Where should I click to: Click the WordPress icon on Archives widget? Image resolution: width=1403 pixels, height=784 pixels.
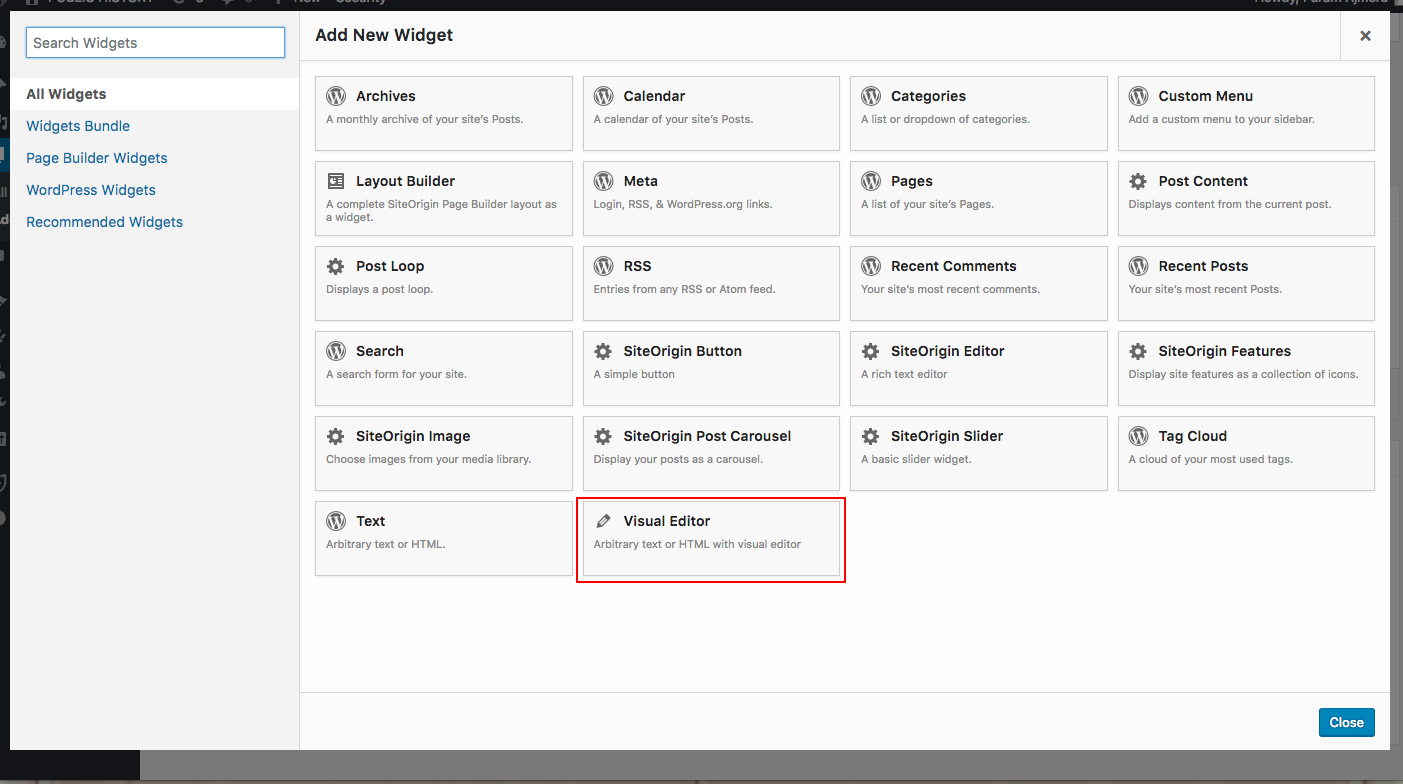[336, 96]
